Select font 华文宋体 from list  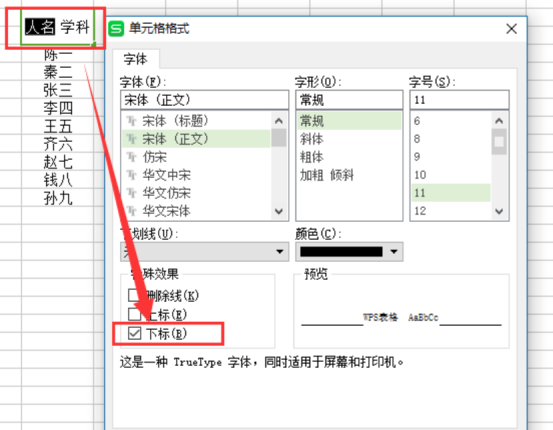[196, 211]
